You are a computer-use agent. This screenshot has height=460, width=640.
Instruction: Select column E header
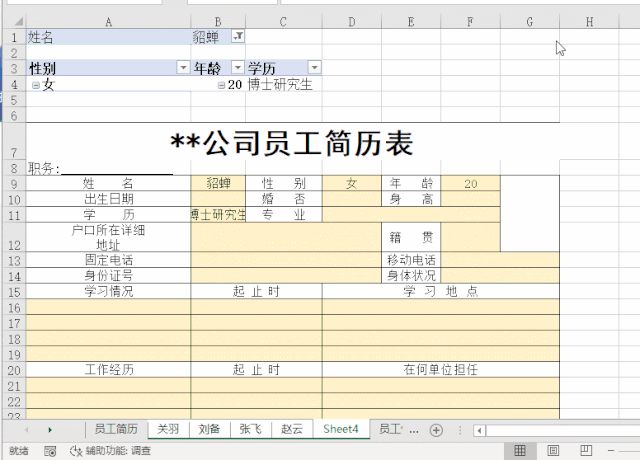[411, 22]
